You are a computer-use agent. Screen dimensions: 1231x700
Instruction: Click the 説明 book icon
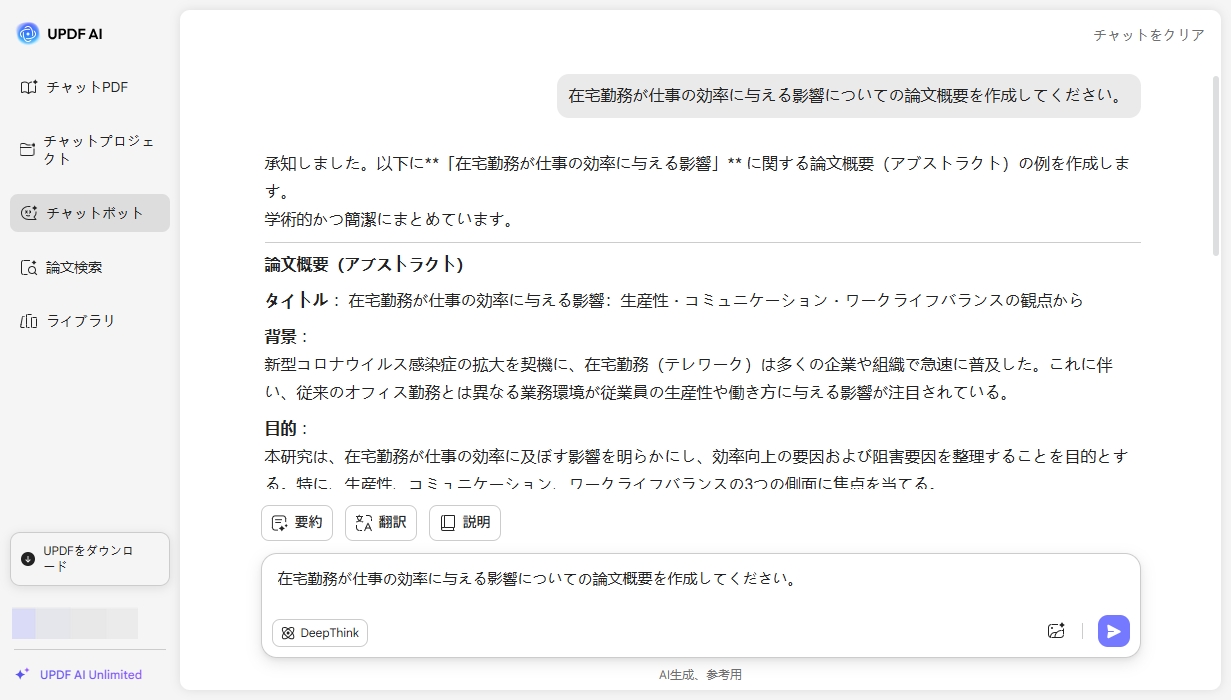pyautogui.click(x=448, y=523)
